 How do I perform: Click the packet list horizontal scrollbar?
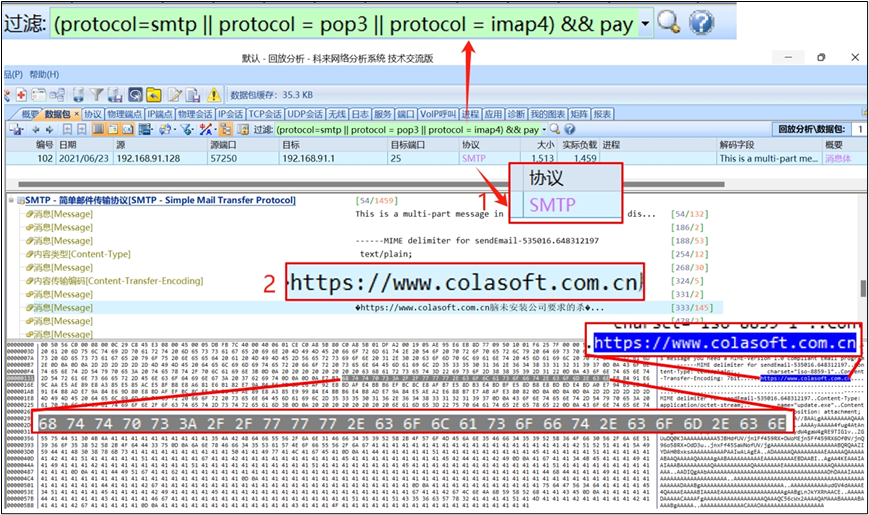coord(371,184)
